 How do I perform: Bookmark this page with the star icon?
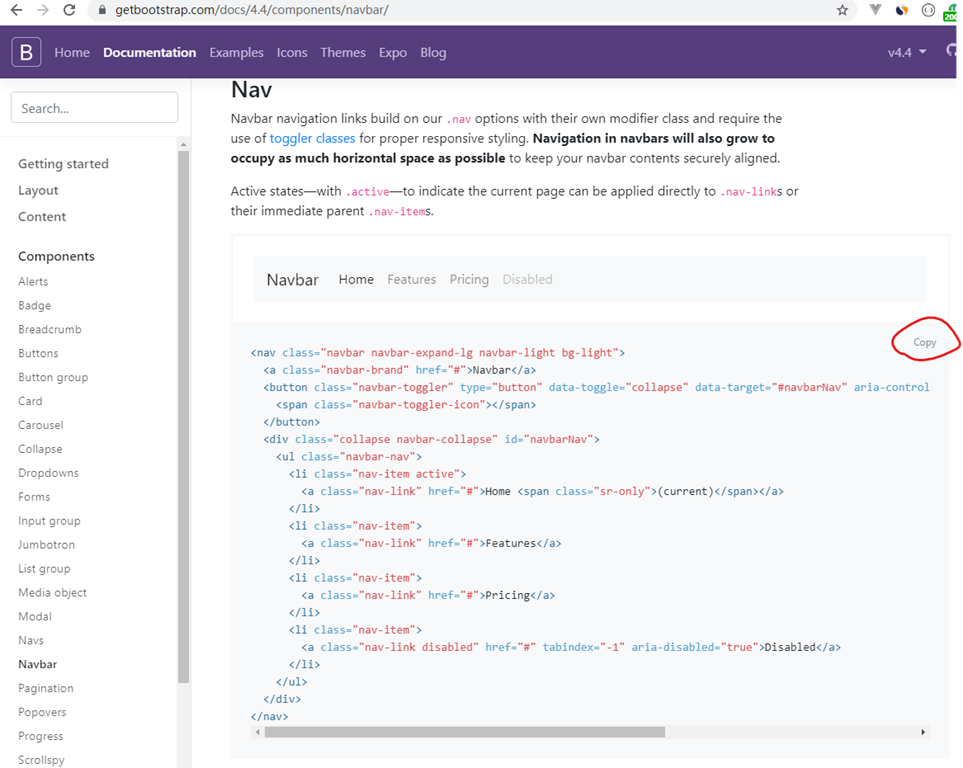point(842,10)
